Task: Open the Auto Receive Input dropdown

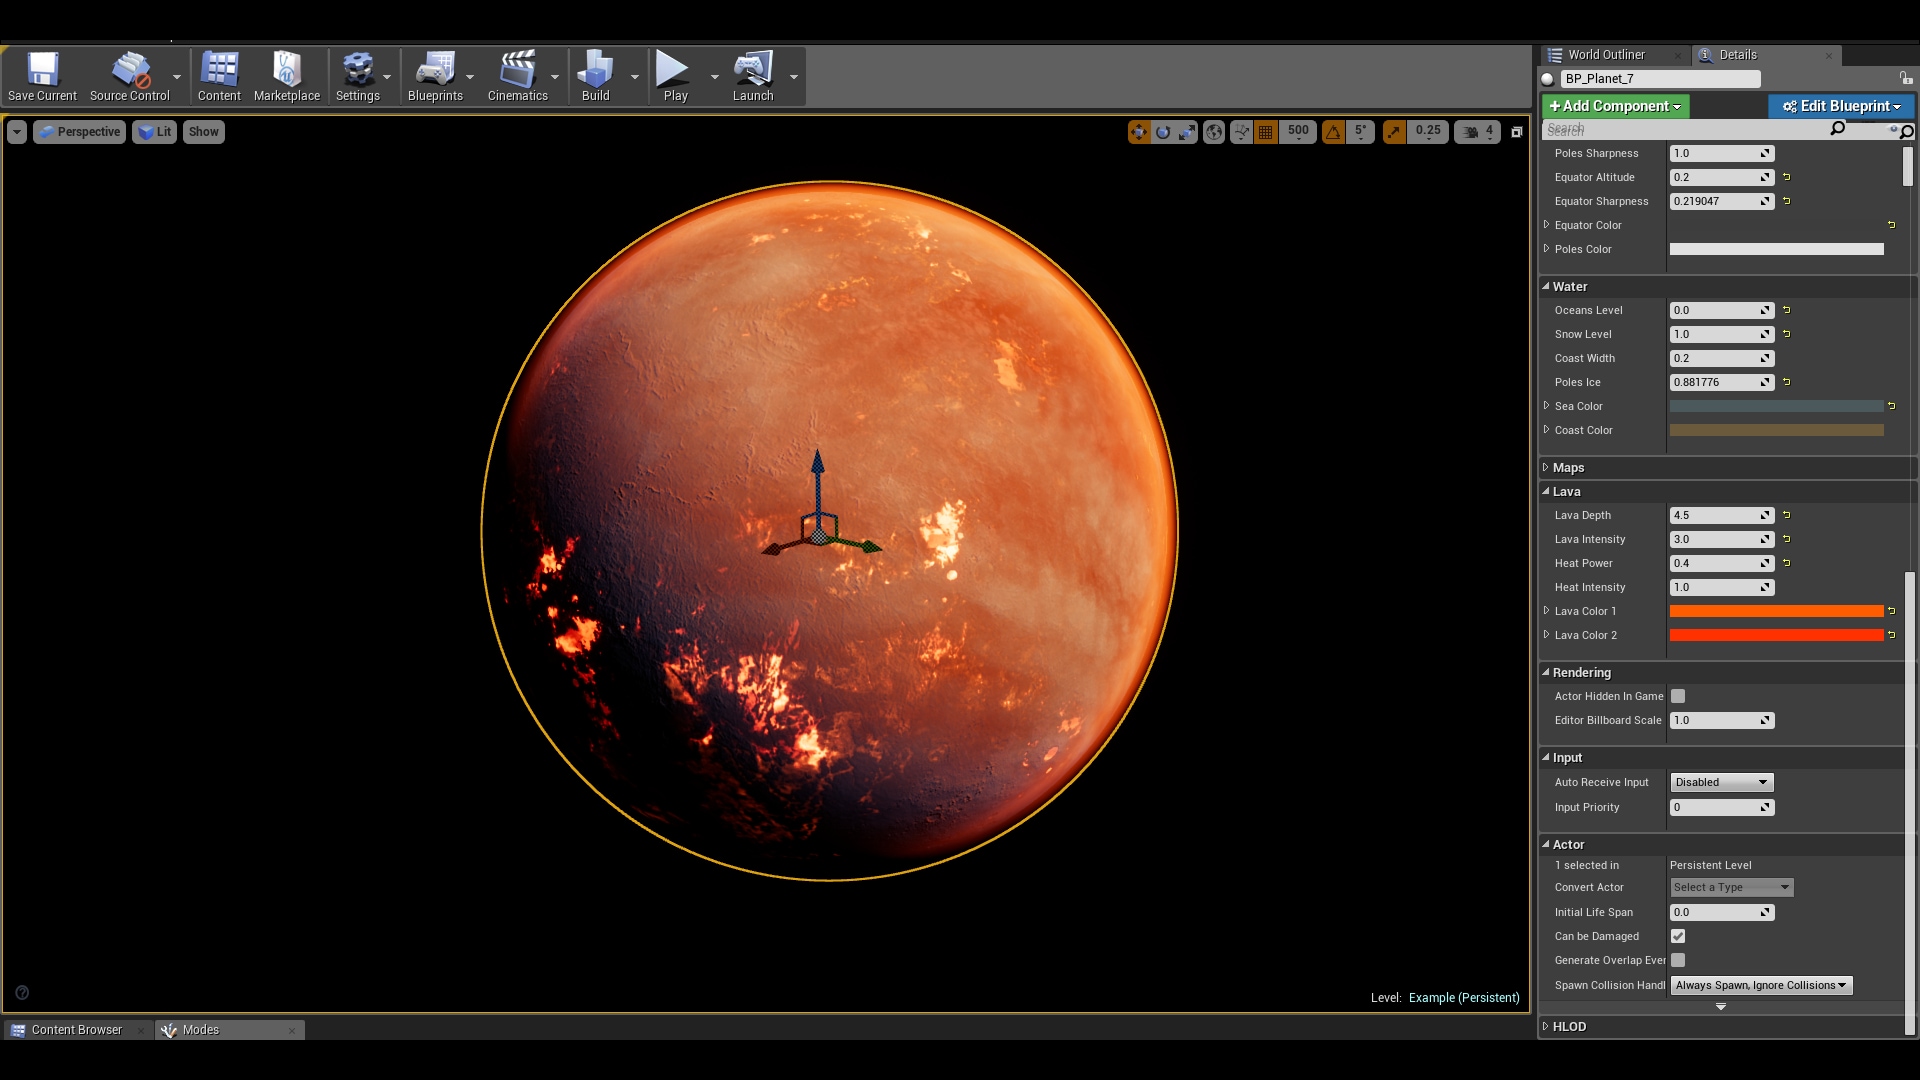Action: (x=1720, y=782)
